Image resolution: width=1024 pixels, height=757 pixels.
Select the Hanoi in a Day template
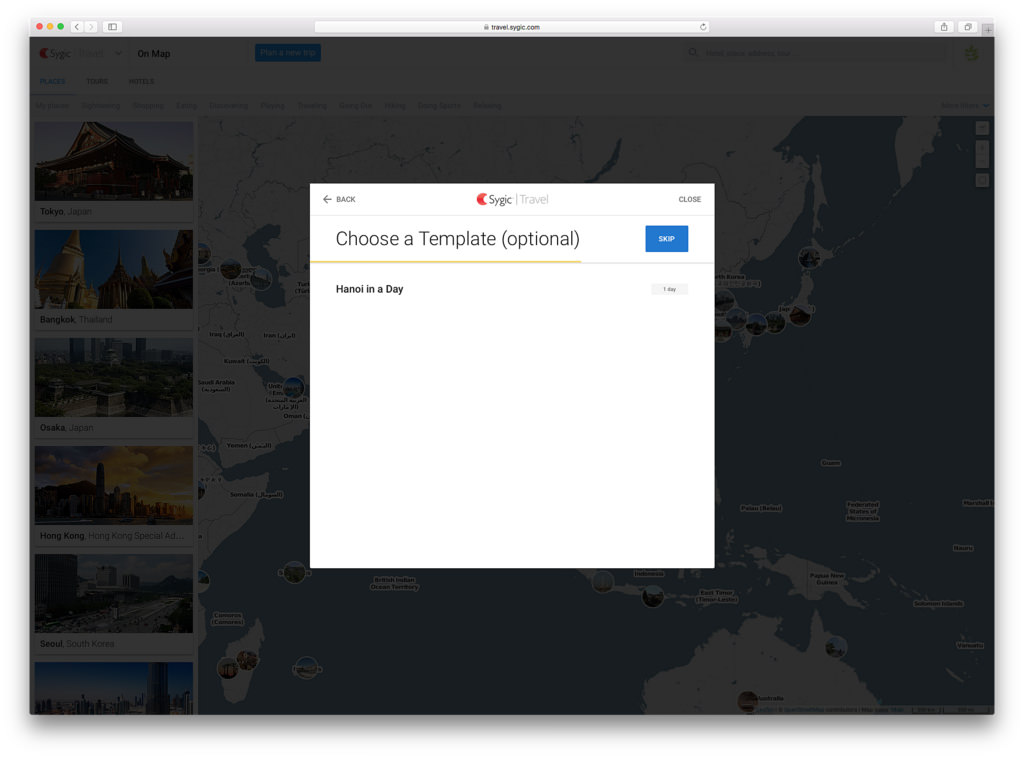[x=511, y=289]
